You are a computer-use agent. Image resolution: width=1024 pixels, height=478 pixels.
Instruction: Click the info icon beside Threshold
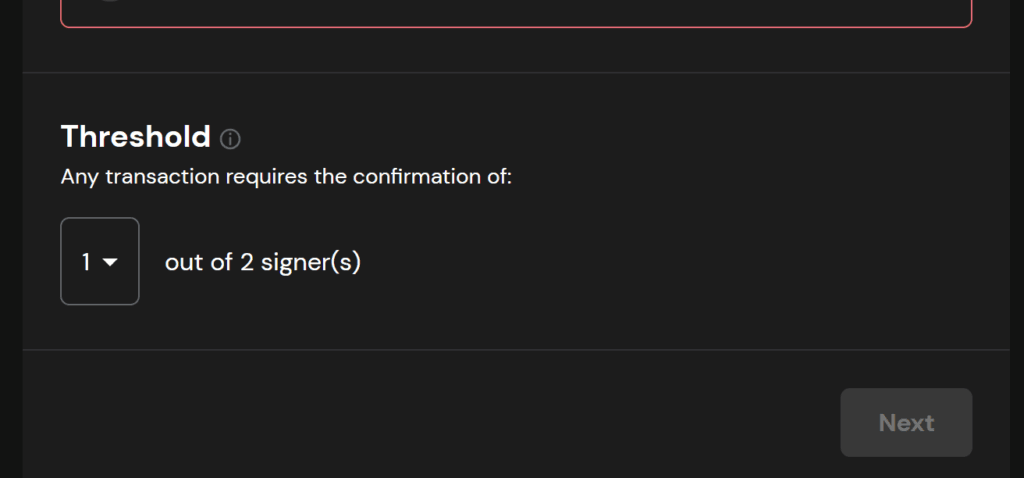click(230, 139)
